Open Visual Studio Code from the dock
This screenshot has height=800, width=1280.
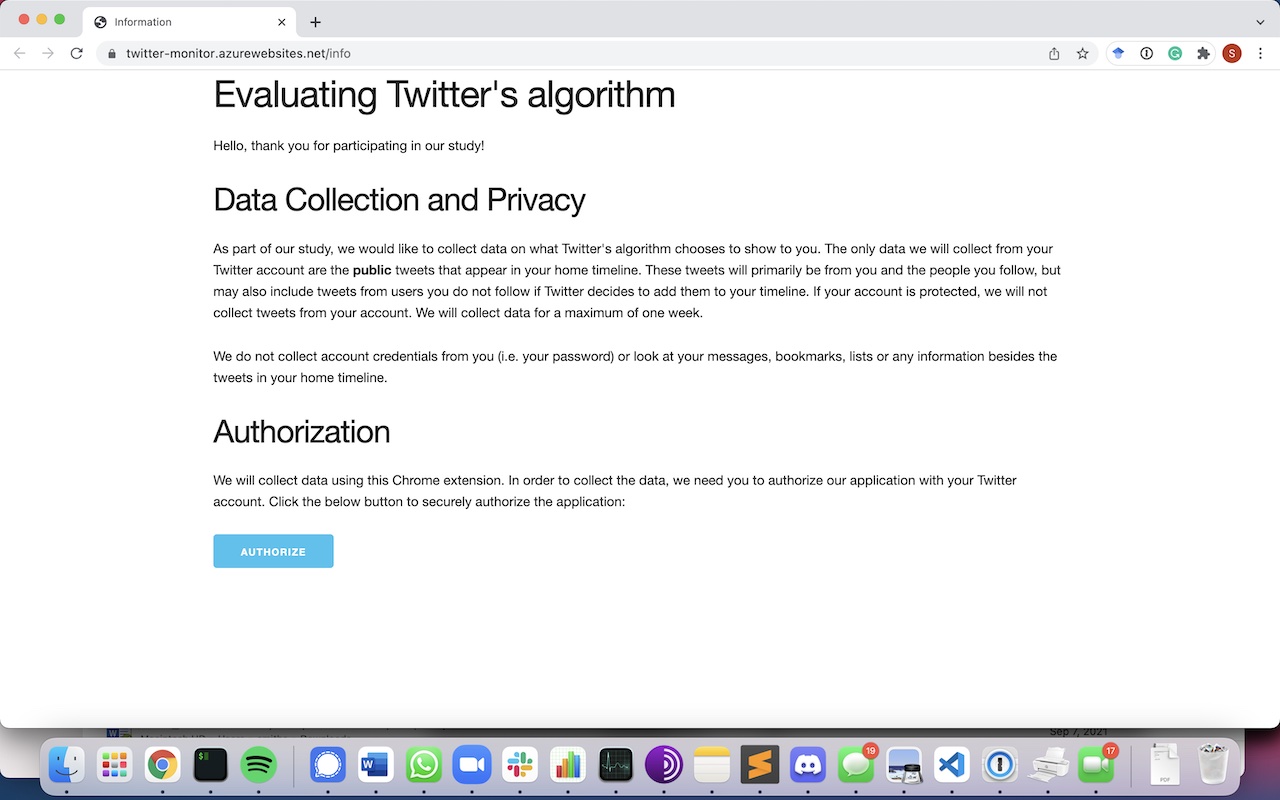click(x=952, y=766)
